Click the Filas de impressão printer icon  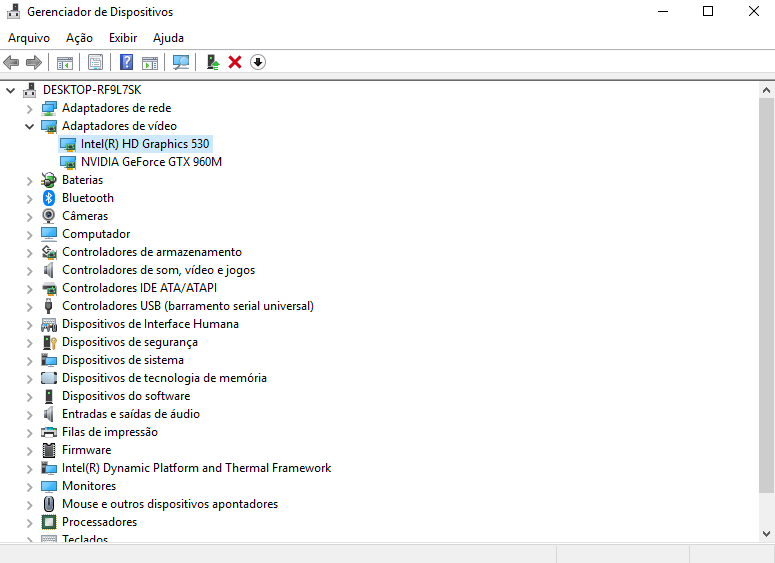[48, 432]
